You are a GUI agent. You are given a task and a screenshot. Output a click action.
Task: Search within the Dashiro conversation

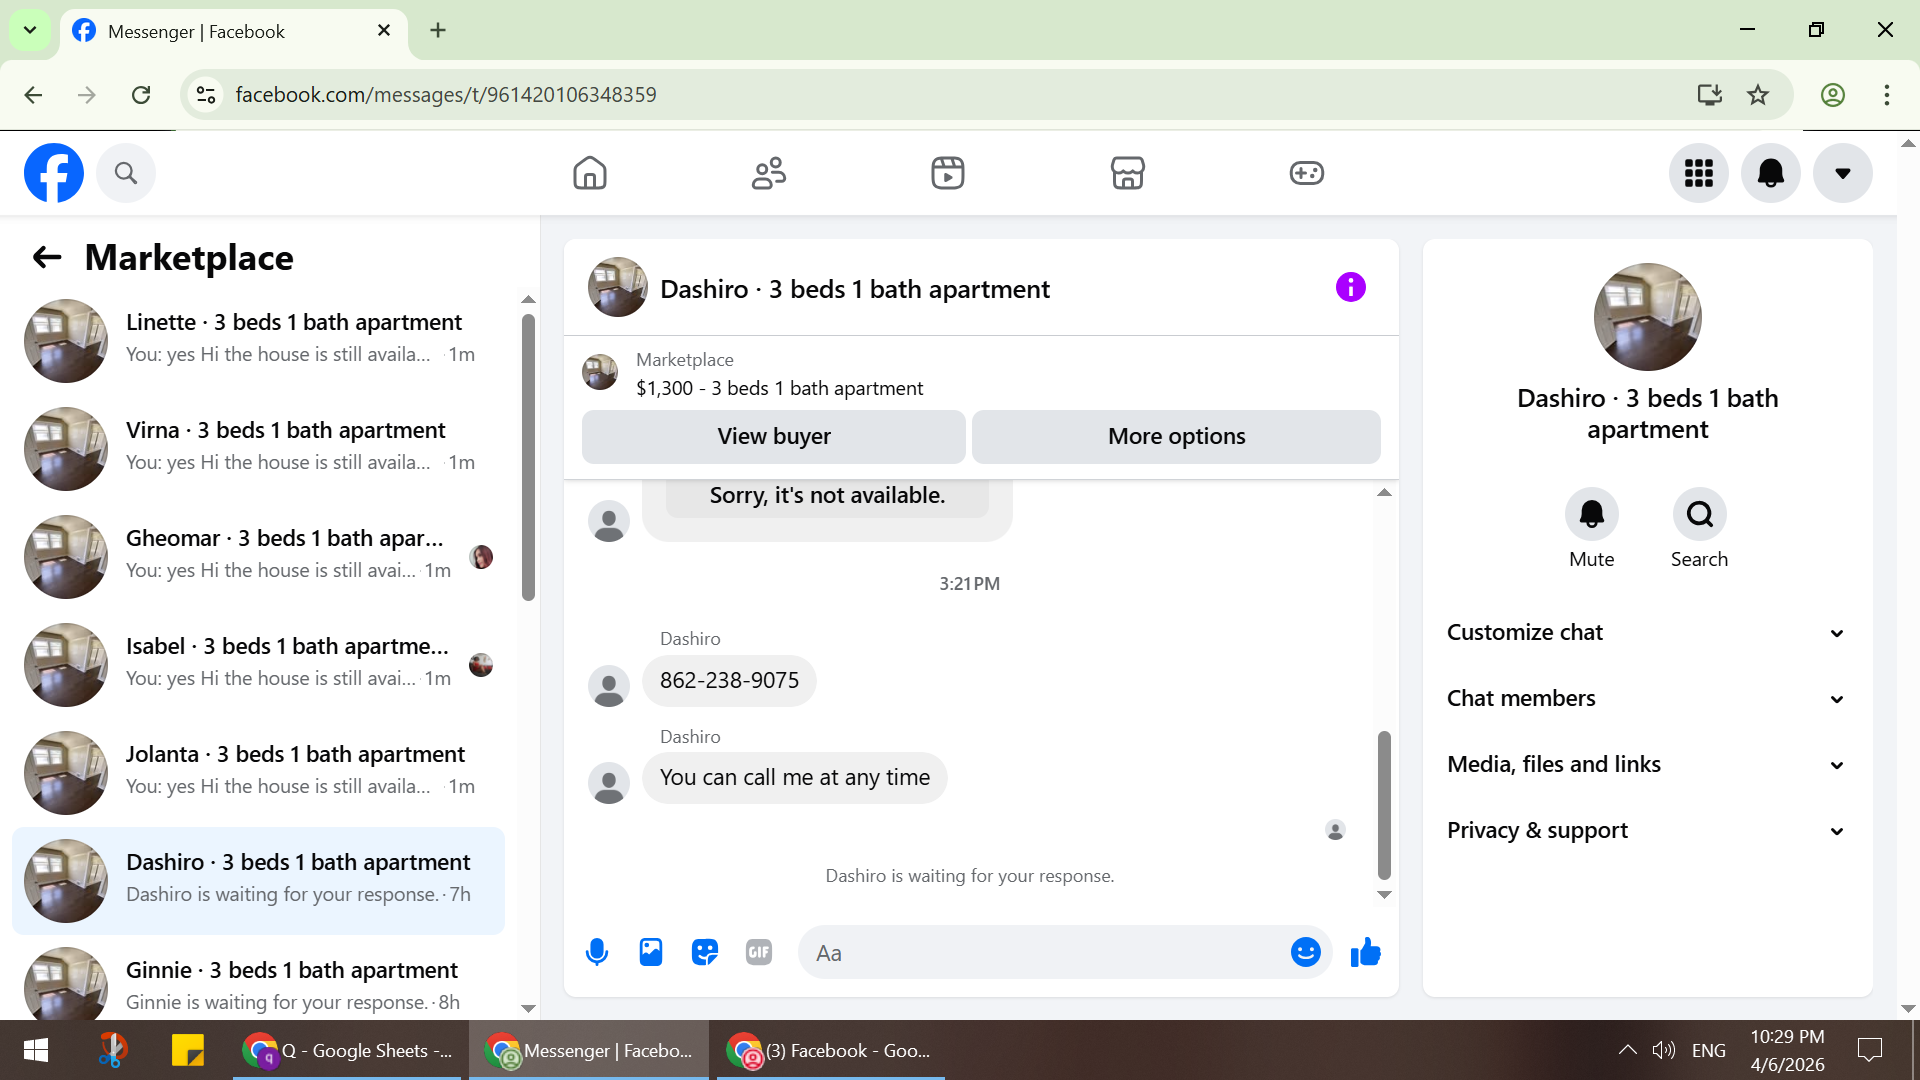pyautogui.click(x=1699, y=514)
